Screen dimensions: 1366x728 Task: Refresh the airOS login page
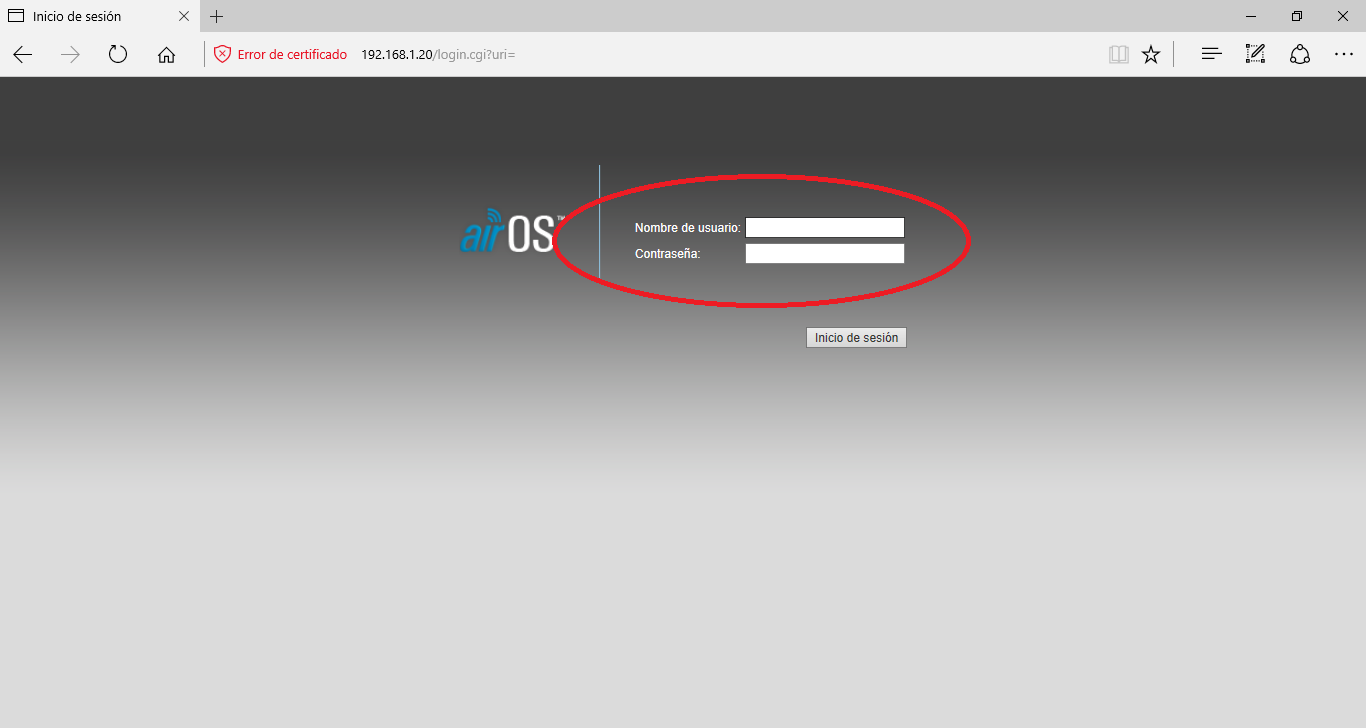[118, 55]
